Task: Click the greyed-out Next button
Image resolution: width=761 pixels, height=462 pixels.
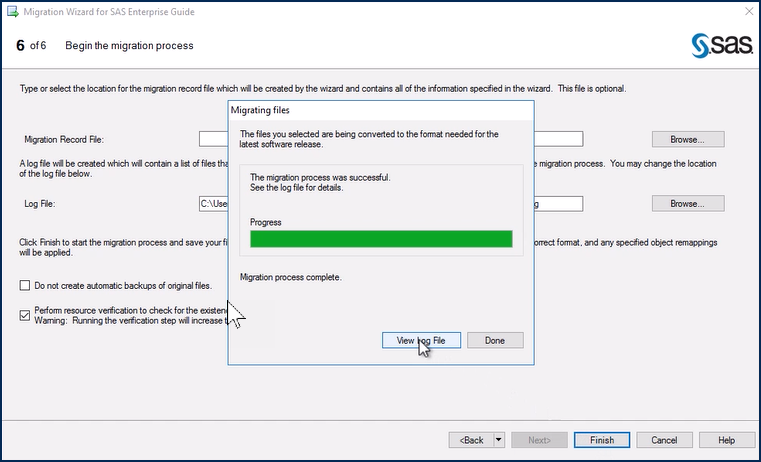Action: (538, 440)
